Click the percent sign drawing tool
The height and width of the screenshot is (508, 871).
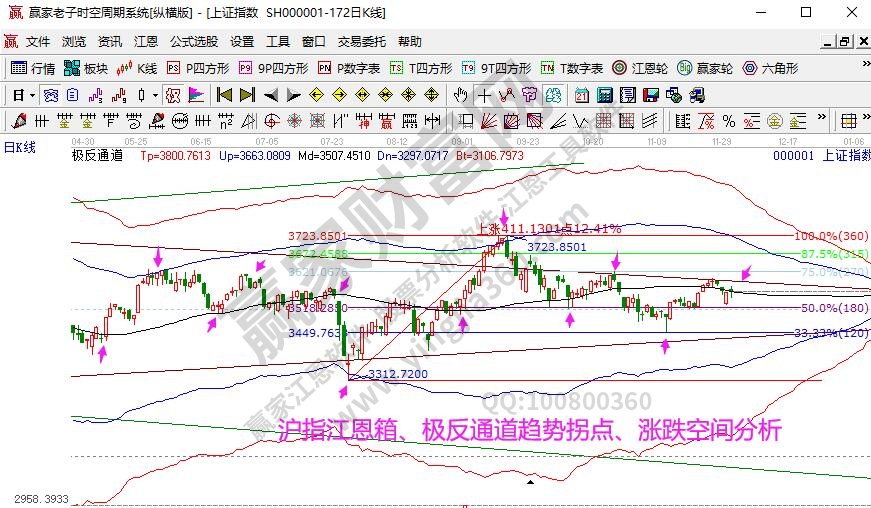click(x=728, y=121)
